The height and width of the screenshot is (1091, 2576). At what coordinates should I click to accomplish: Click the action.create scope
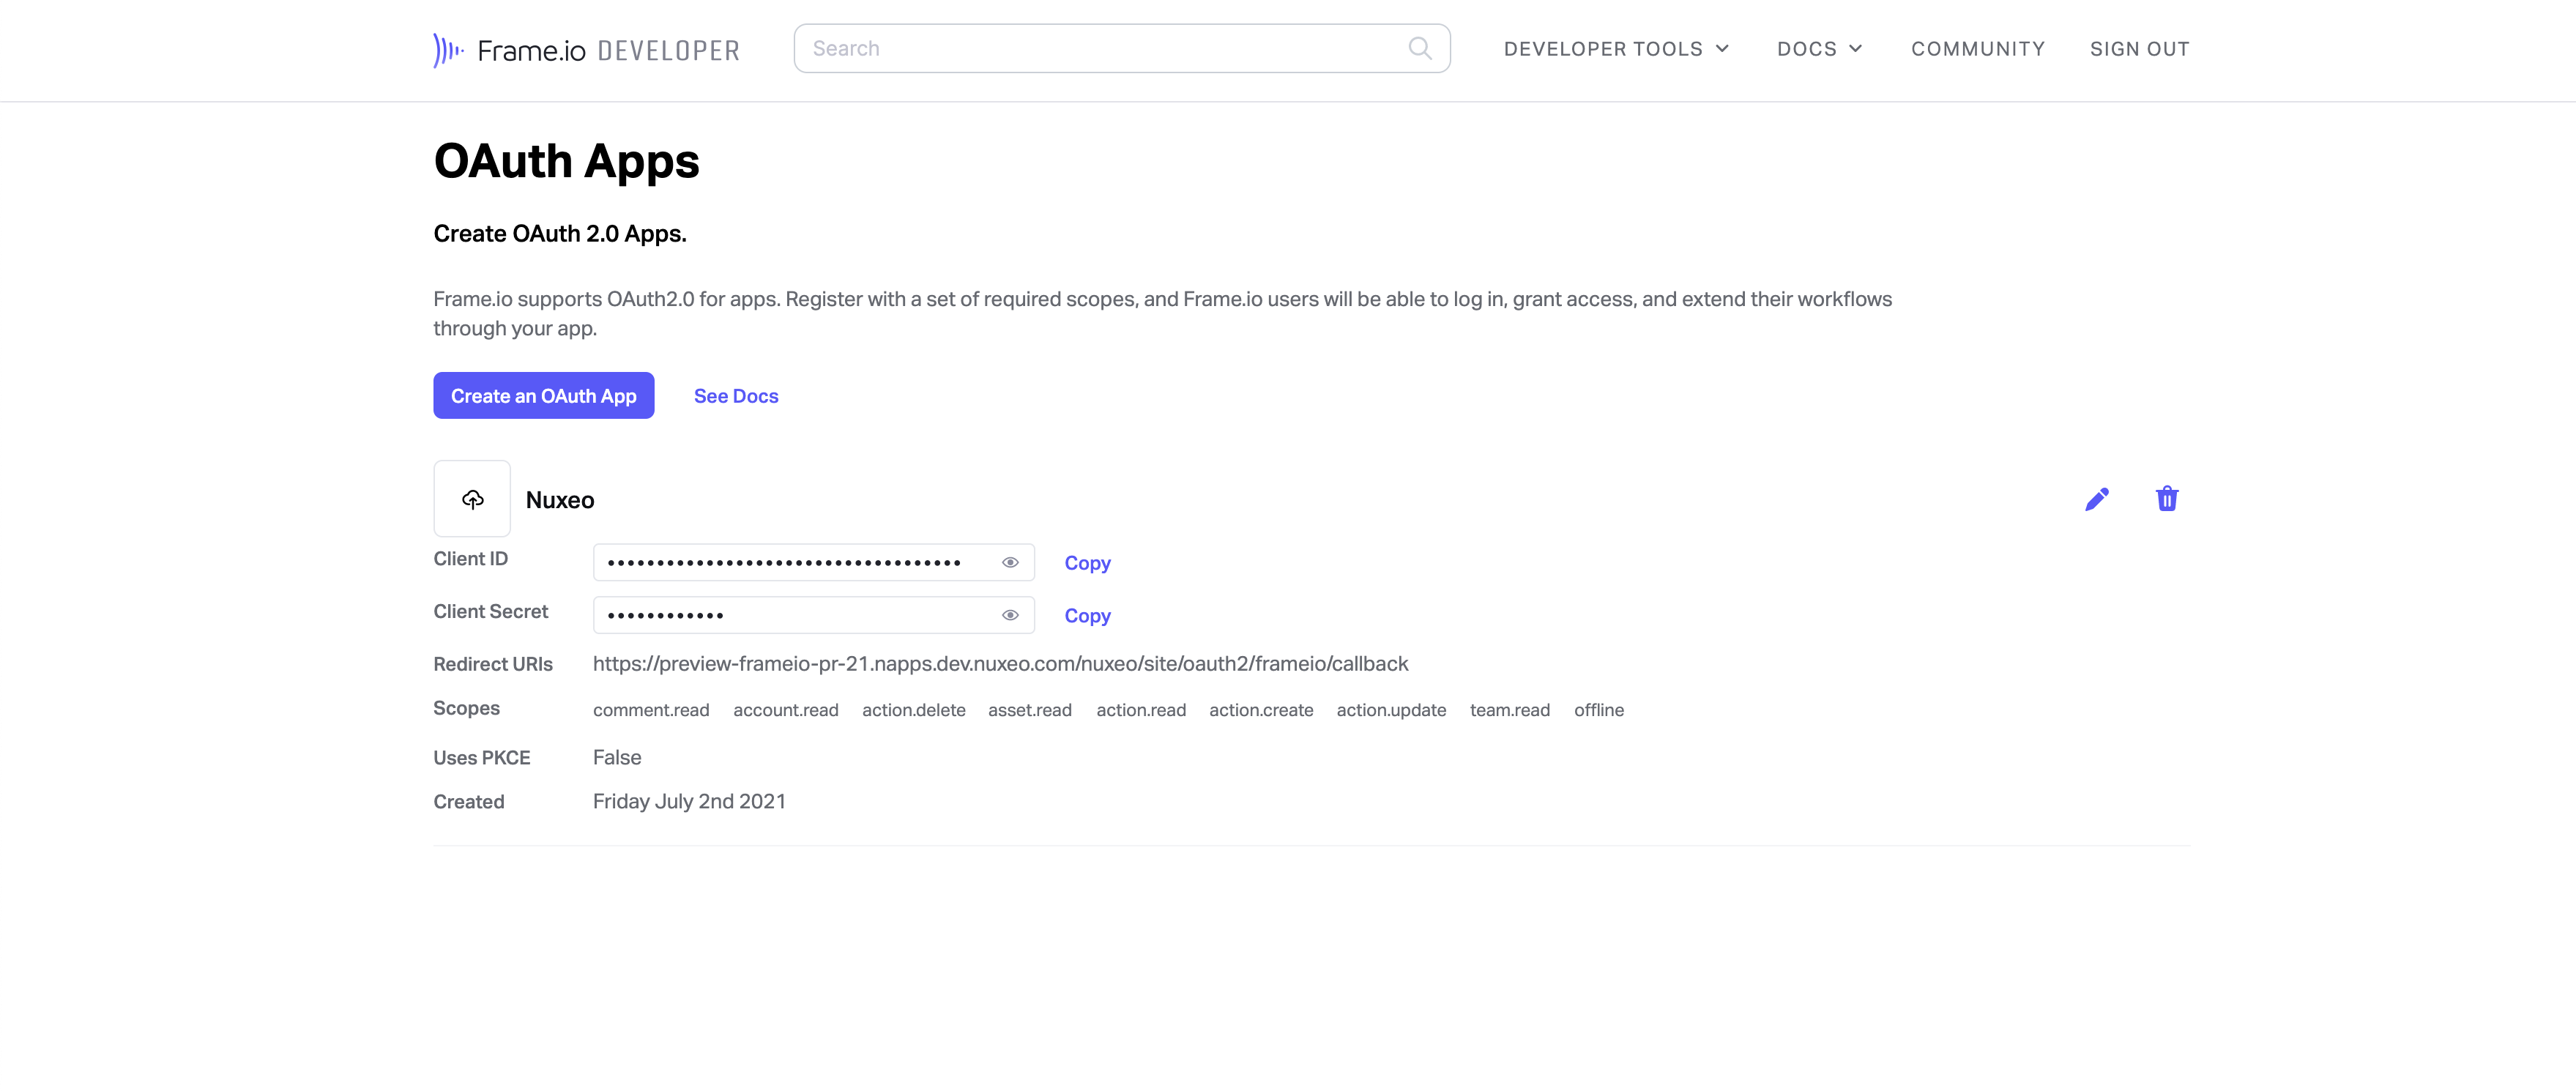click(1261, 710)
